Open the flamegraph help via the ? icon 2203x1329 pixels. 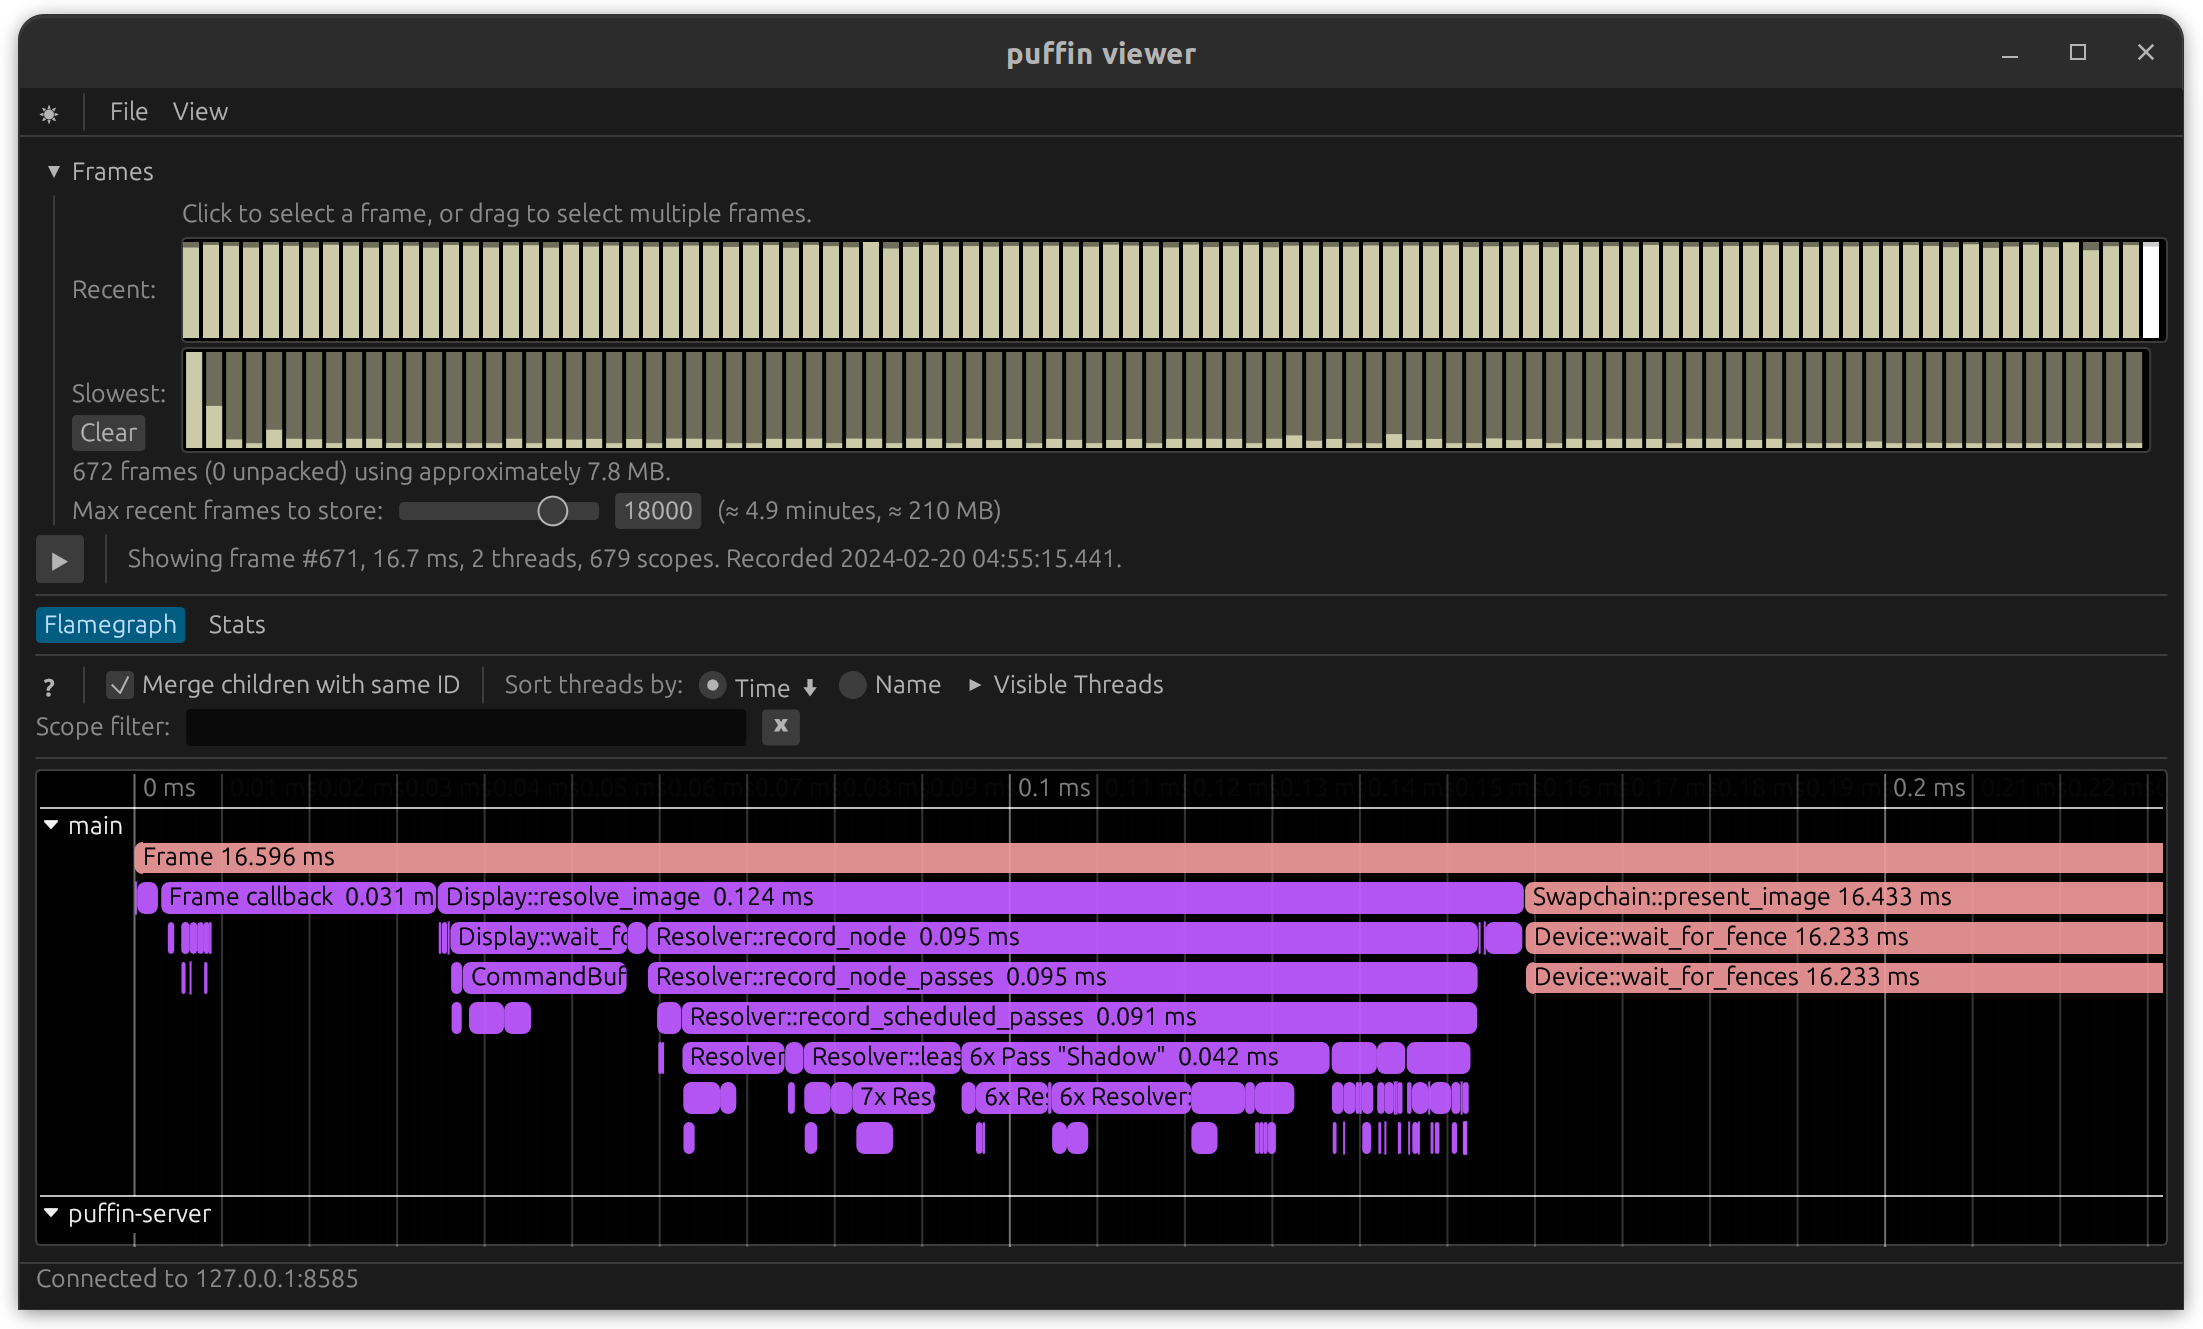pos(47,687)
